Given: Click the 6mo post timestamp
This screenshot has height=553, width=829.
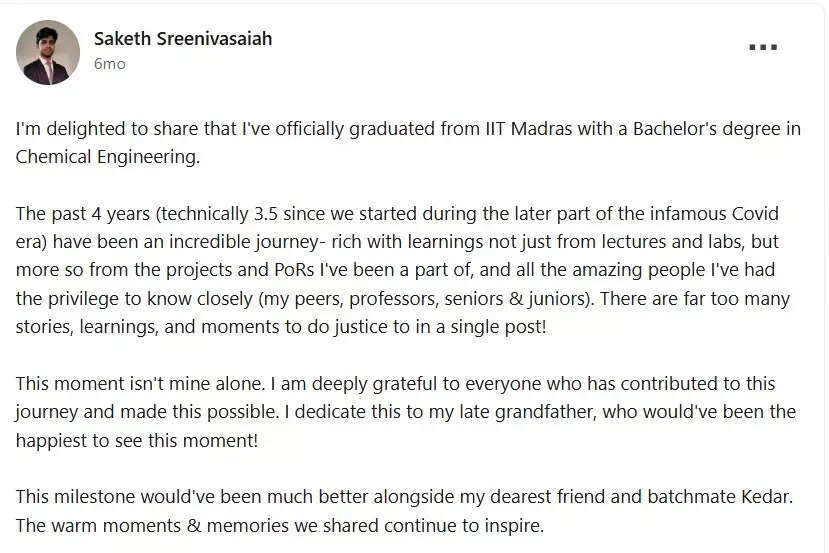Looking at the screenshot, I should (109, 64).
